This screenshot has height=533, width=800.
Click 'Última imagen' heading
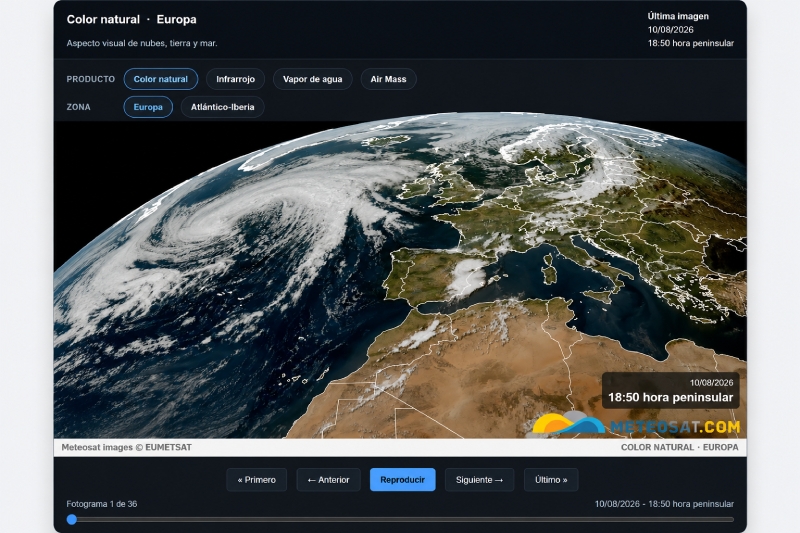click(x=678, y=16)
